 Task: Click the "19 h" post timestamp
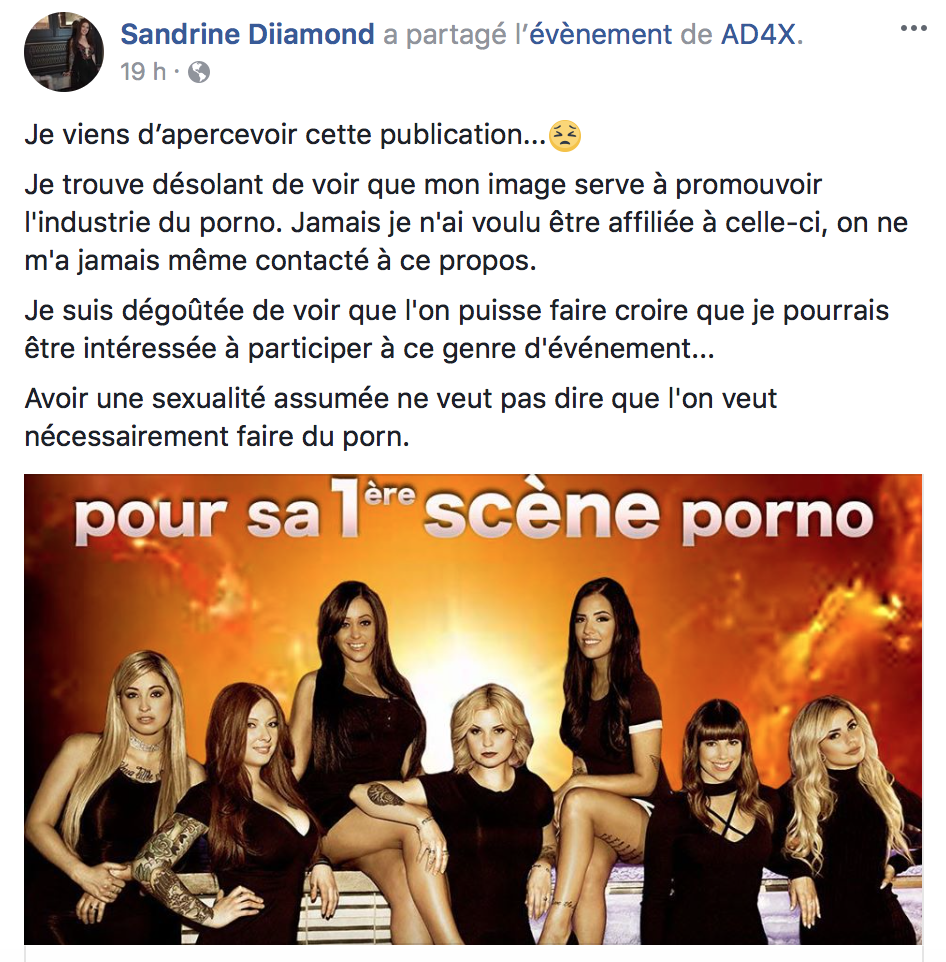143,72
